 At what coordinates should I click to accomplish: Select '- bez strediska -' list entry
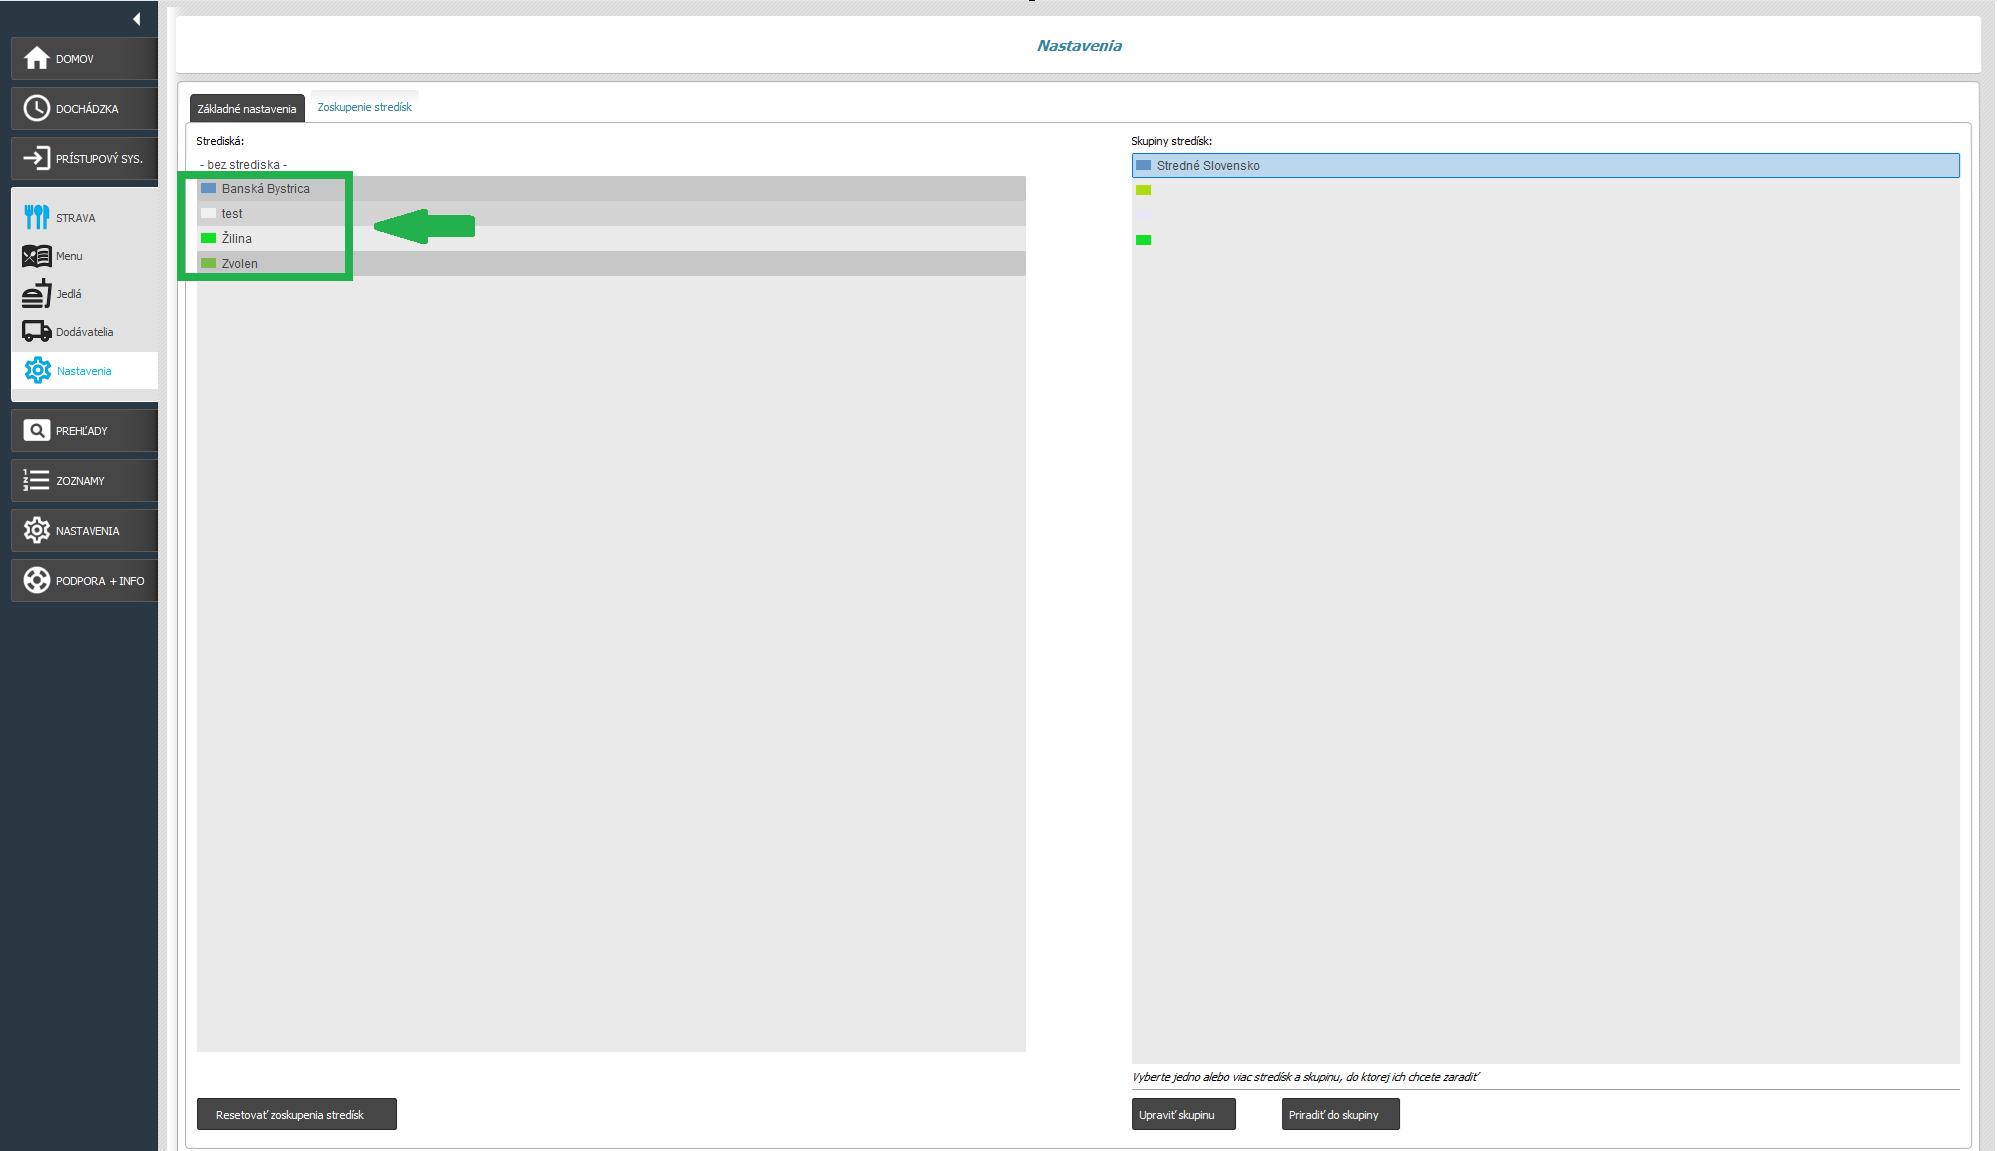(243, 164)
